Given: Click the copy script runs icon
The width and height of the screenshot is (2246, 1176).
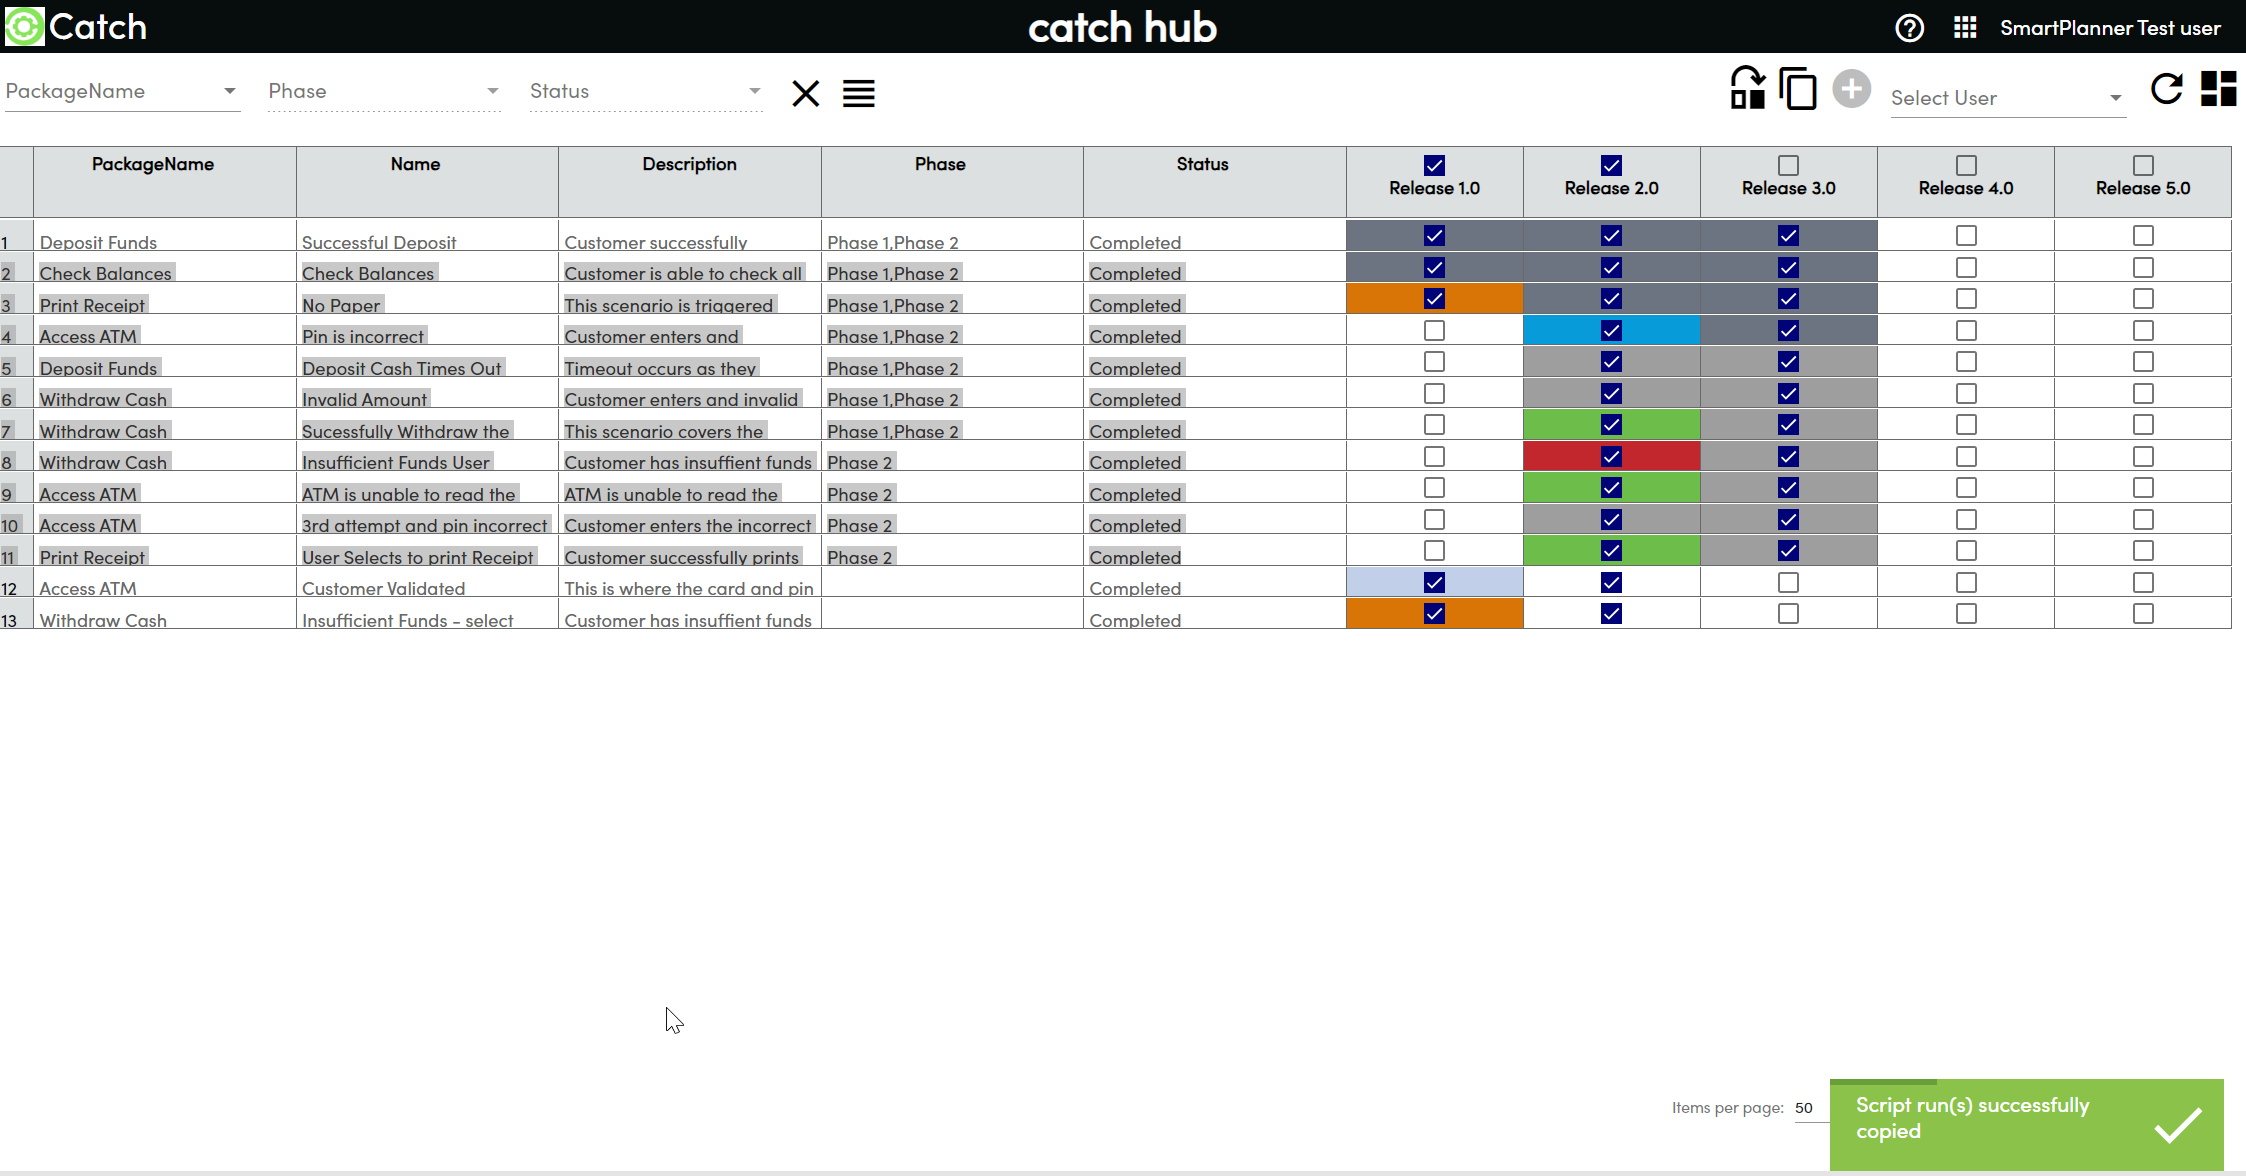Looking at the screenshot, I should pos(1797,89).
